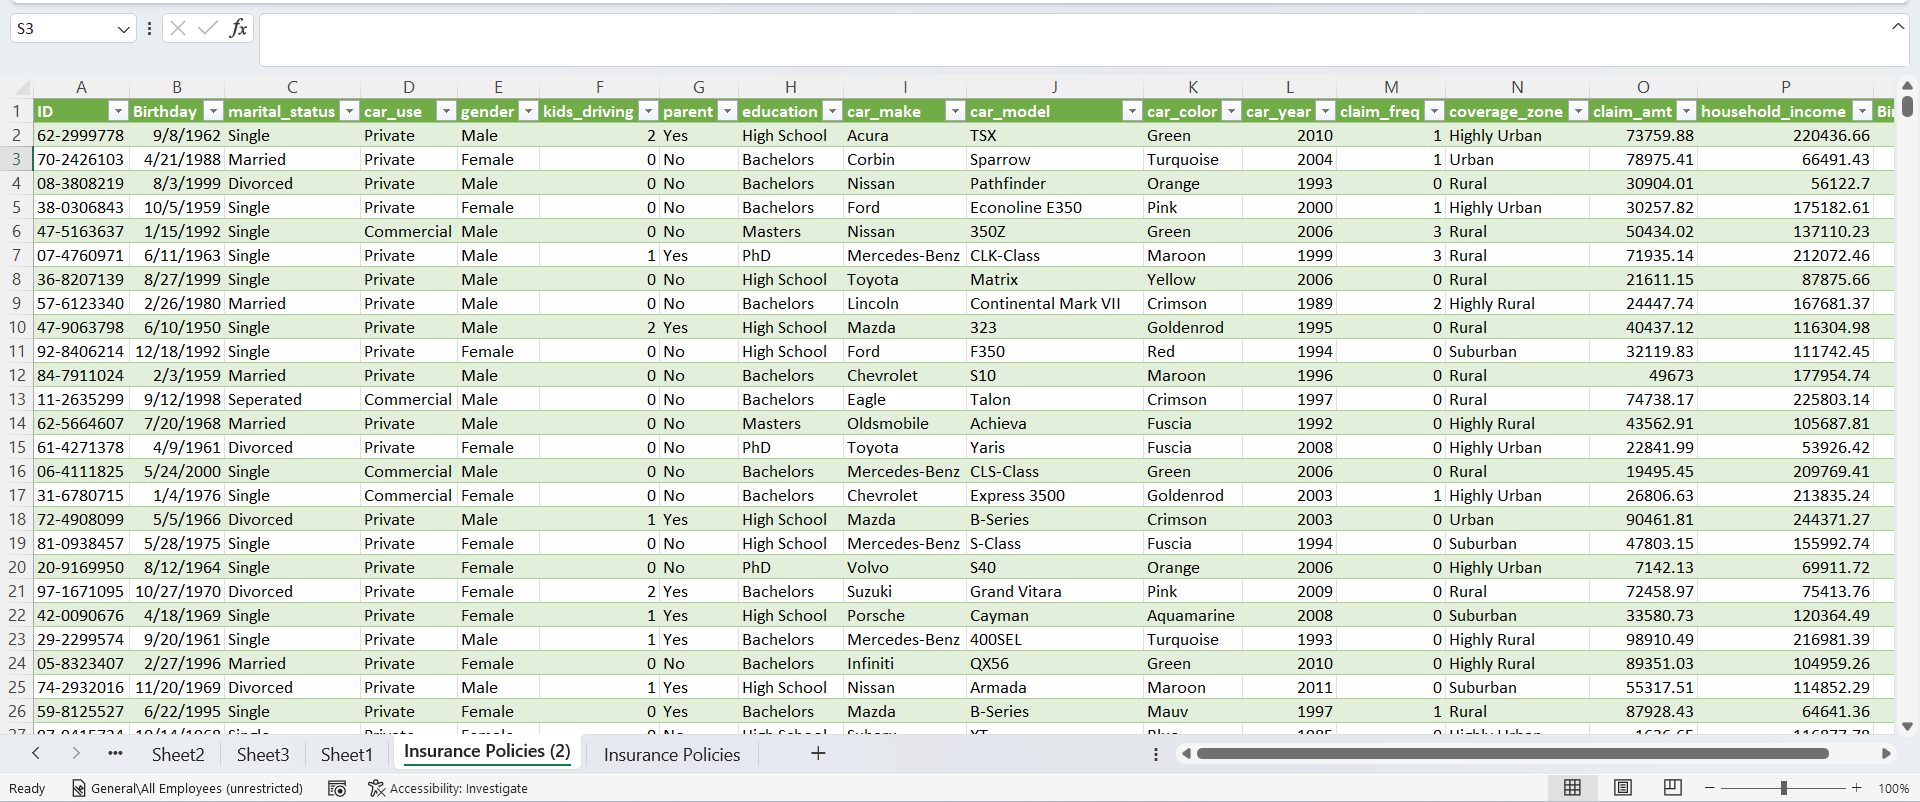Click the Cancel X formula bar icon
This screenshot has height=802, width=1920.
click(178, 28)
